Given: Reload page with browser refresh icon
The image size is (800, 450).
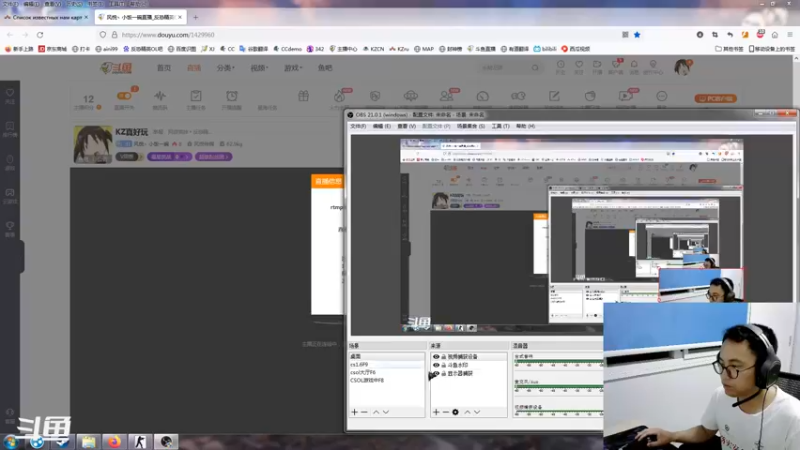Looking at the screenshot, I should coord(40,35).
